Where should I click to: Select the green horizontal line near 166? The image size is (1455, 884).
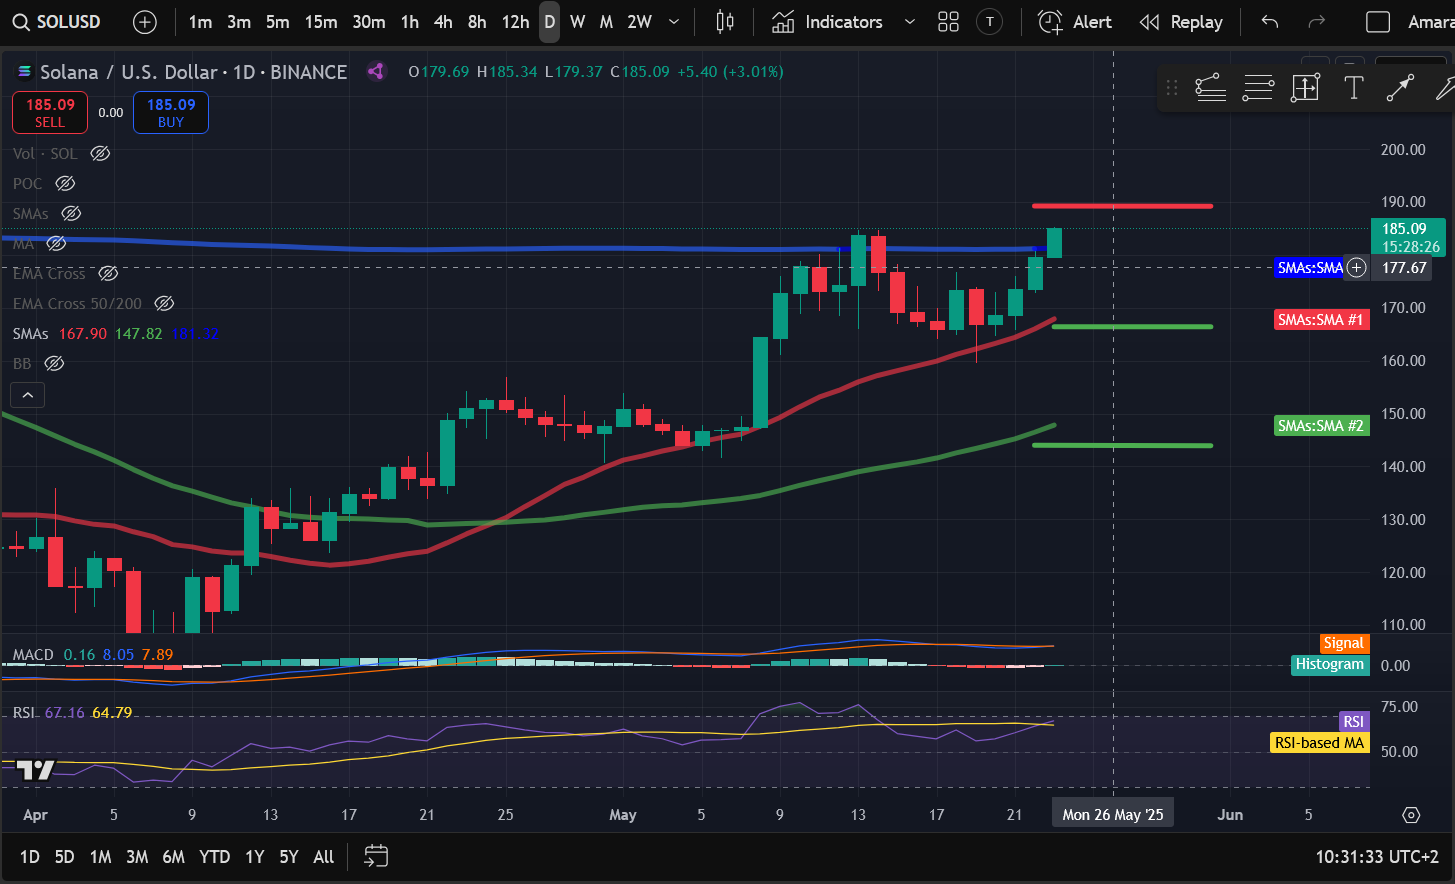click(x=1132, y=326)
